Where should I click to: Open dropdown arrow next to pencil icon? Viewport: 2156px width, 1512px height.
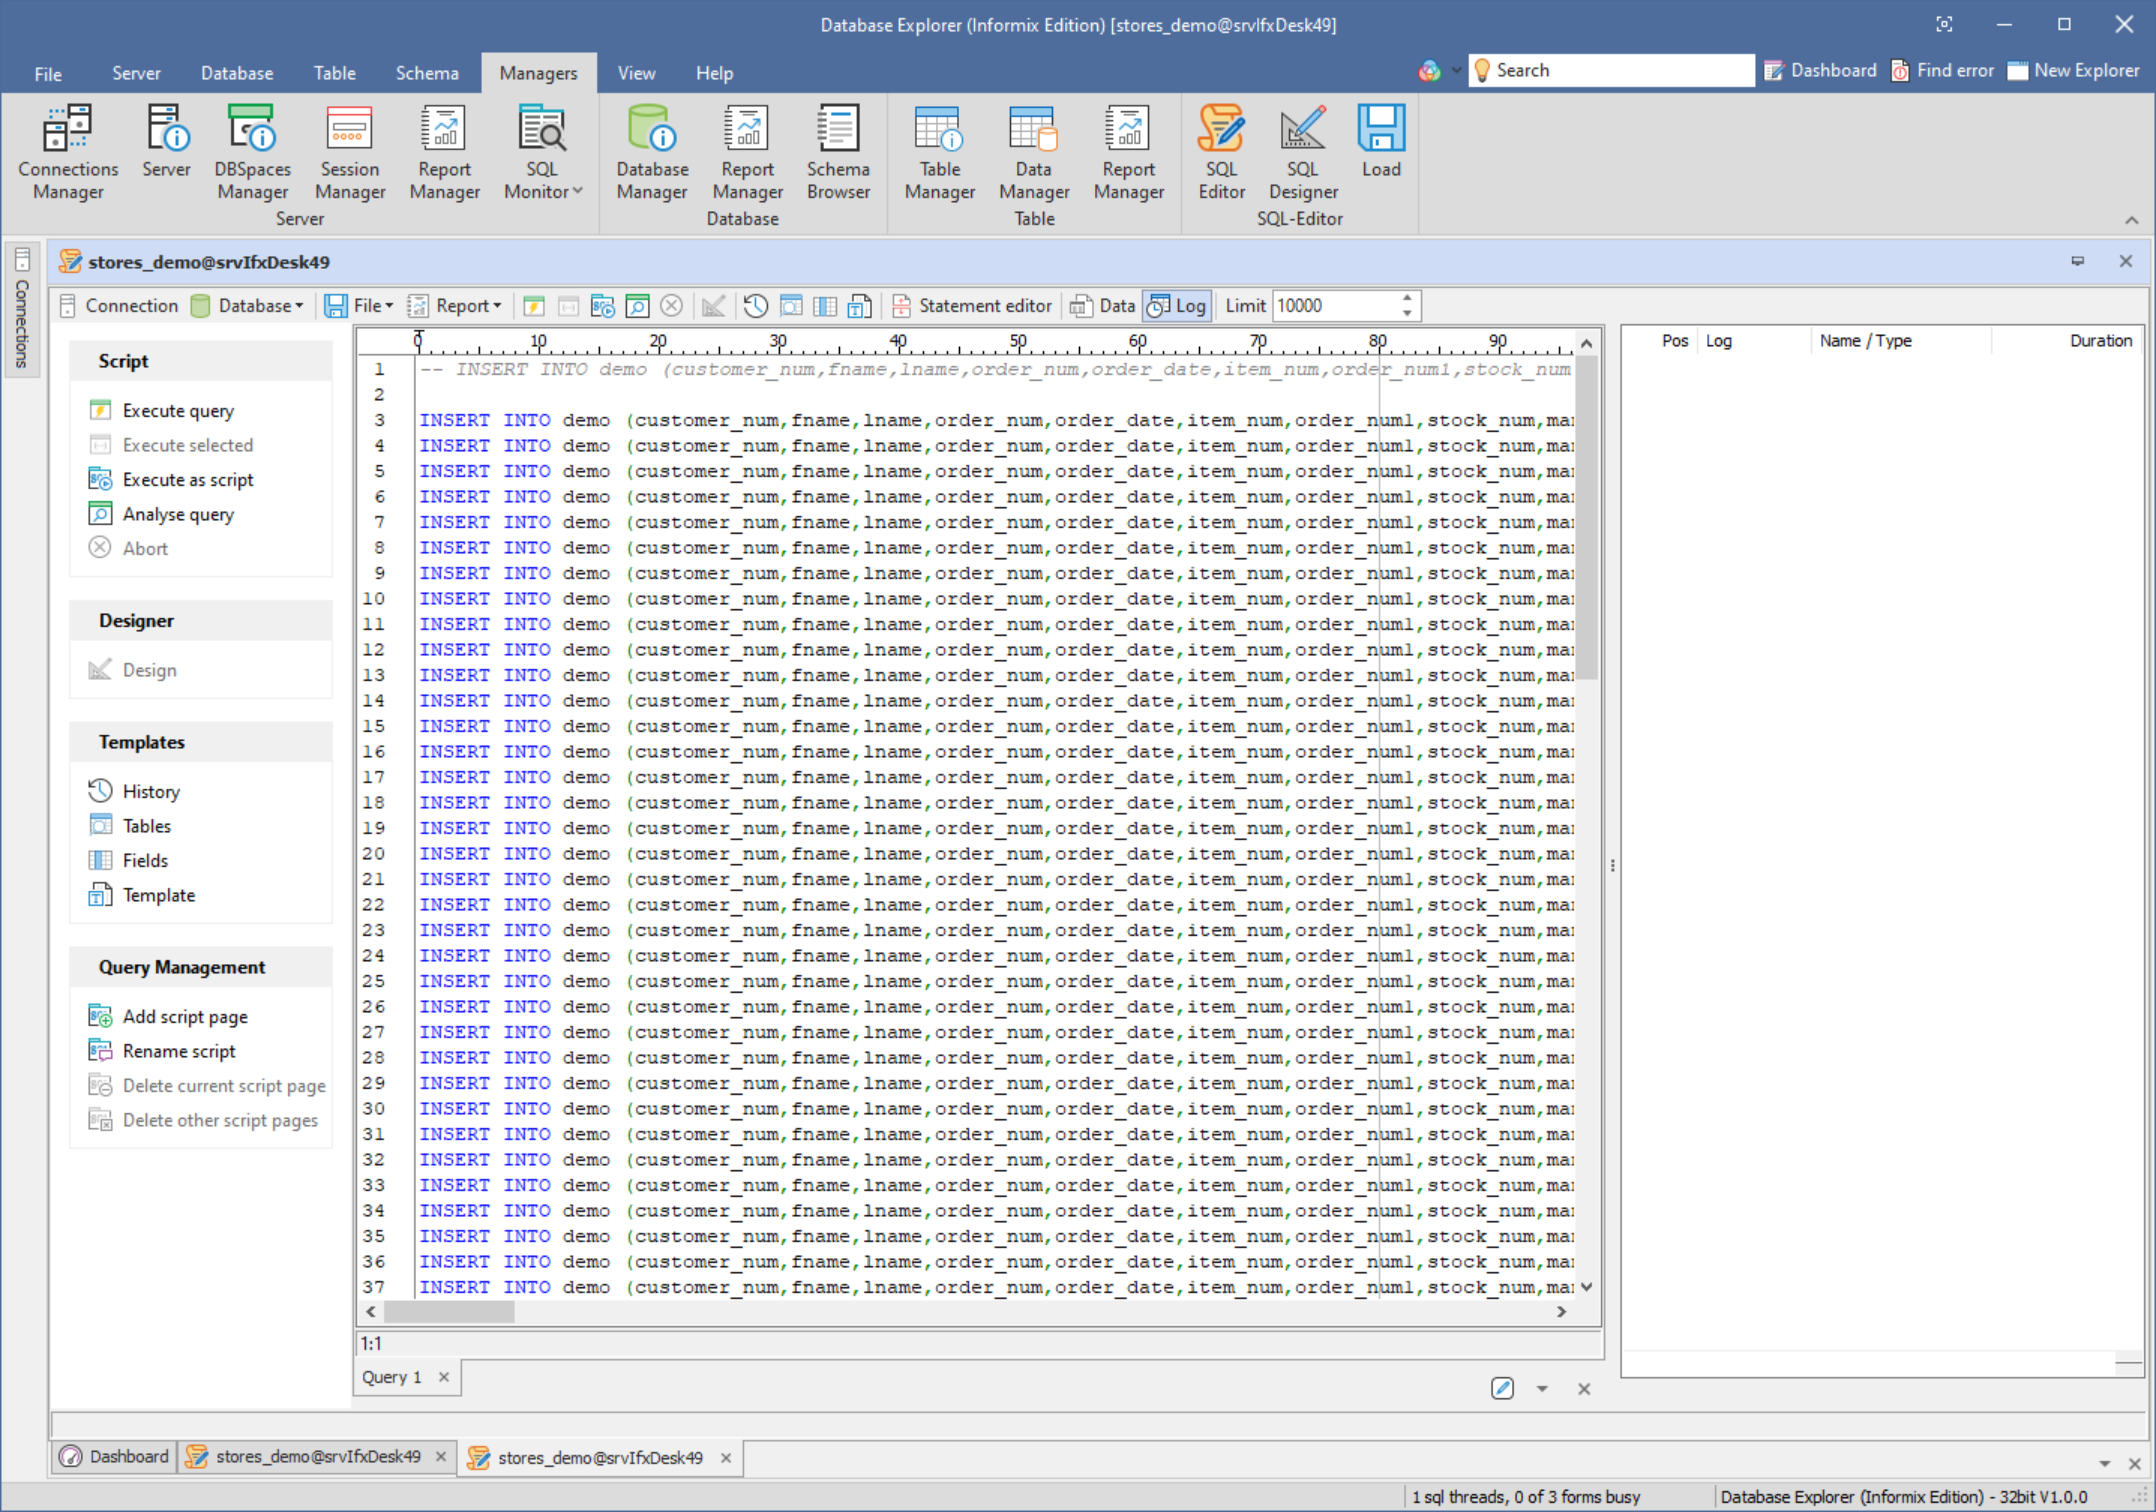(1542, 1388)
